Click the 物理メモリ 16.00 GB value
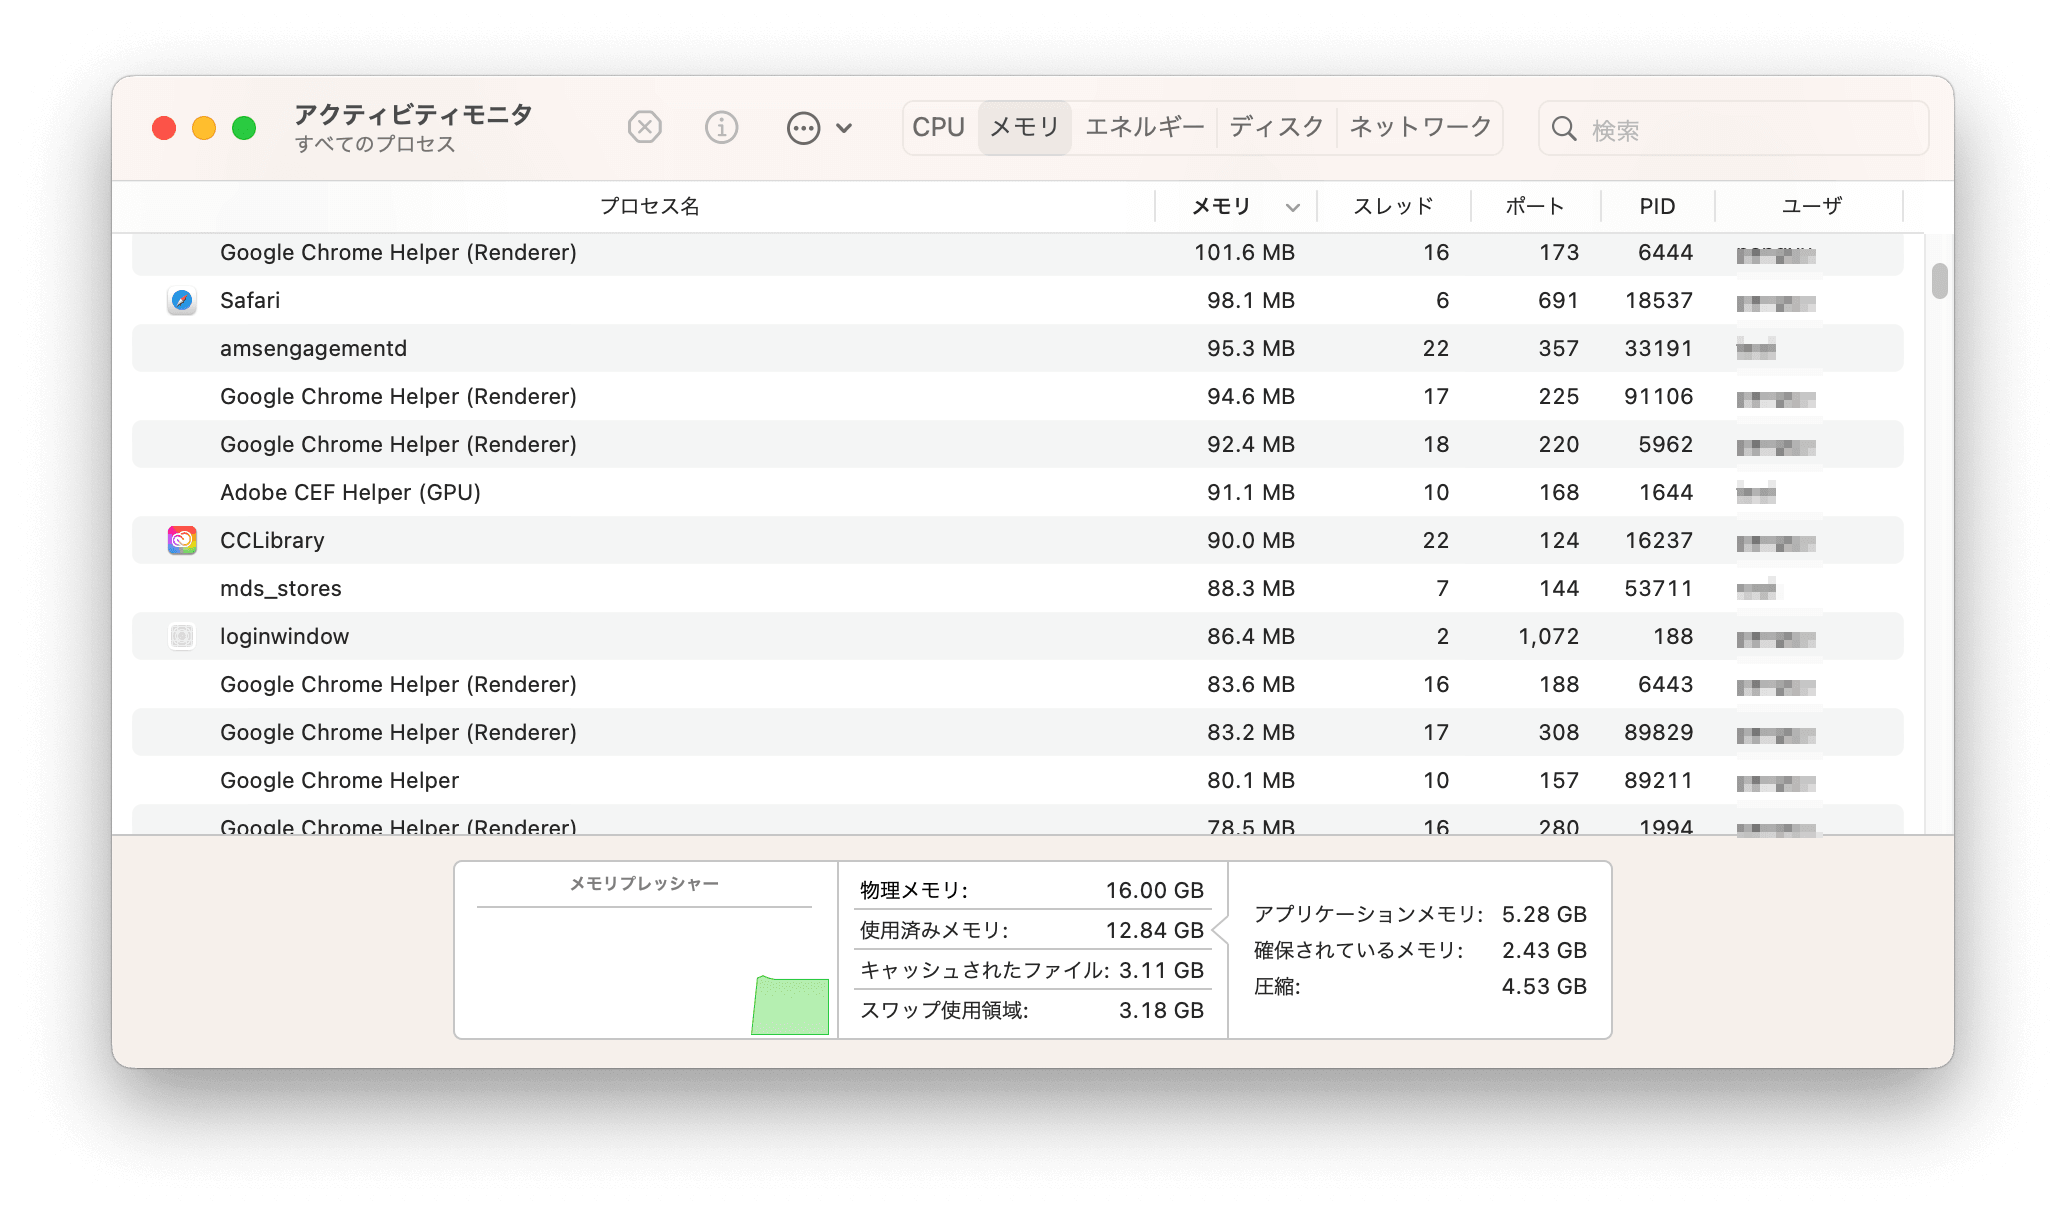This screenshot has height=1216, width=2066. tap(1155, 890)
